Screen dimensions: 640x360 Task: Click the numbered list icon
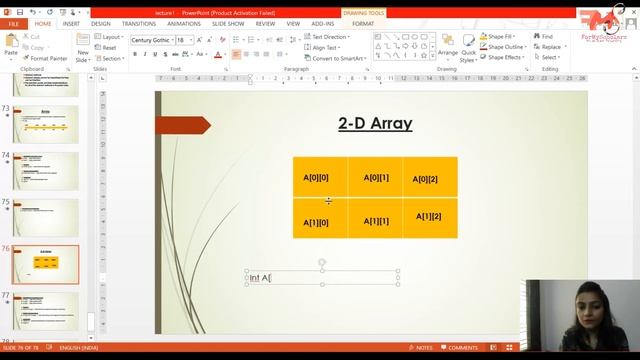click(x=251, y=40)
